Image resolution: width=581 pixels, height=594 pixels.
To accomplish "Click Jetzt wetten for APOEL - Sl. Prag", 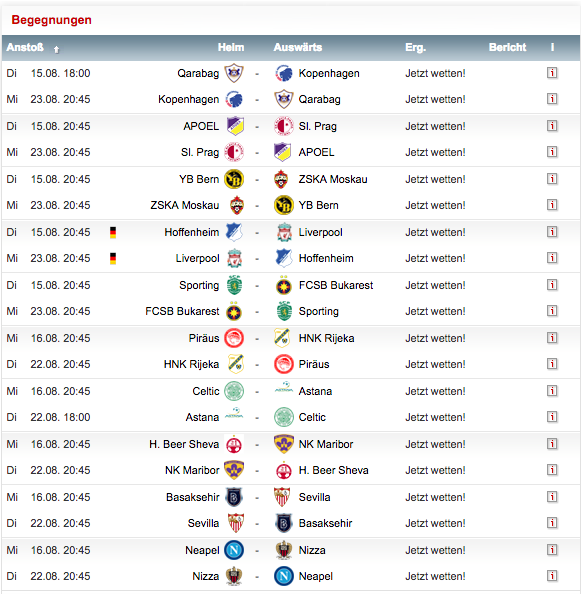I will (435, 126).
